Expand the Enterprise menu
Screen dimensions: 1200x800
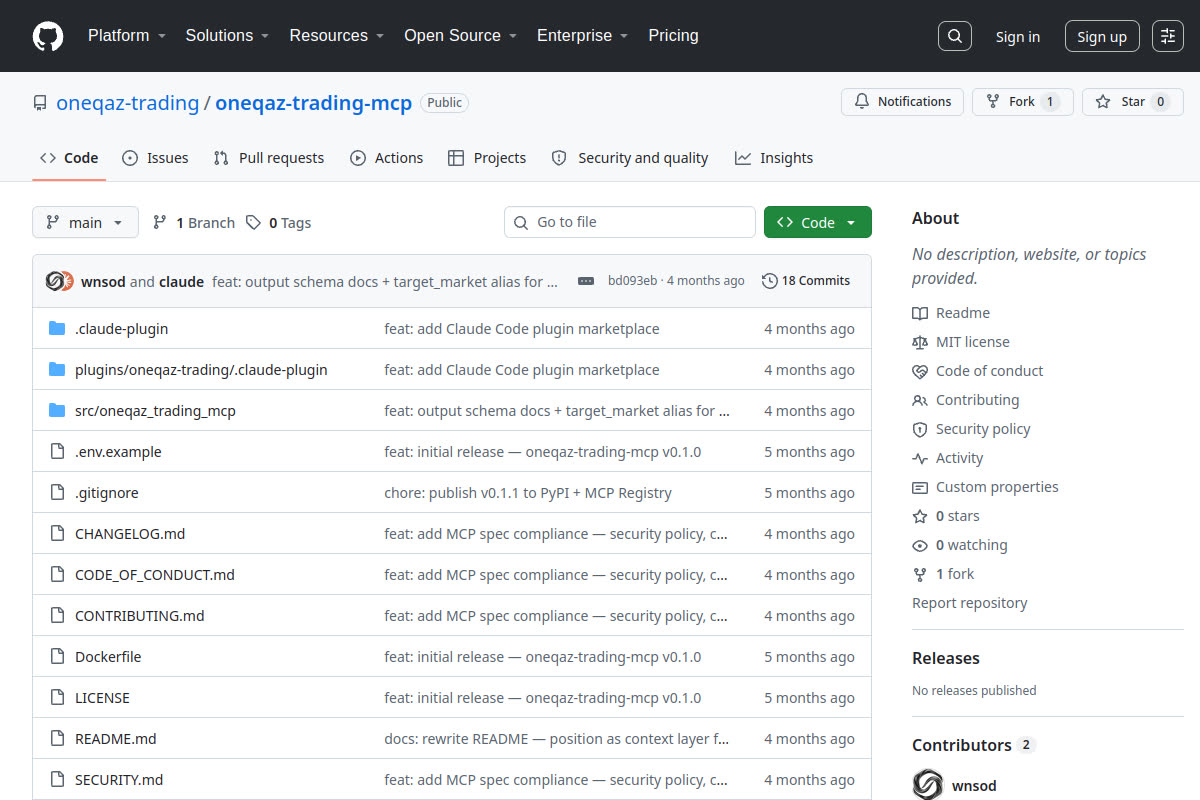[x=582, y=35]
